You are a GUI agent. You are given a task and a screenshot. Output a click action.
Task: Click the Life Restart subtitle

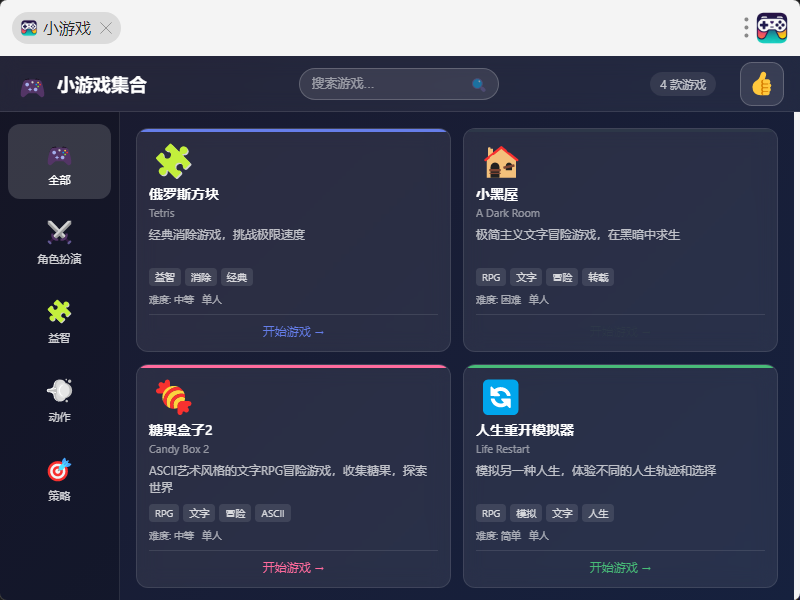(503, 449)
